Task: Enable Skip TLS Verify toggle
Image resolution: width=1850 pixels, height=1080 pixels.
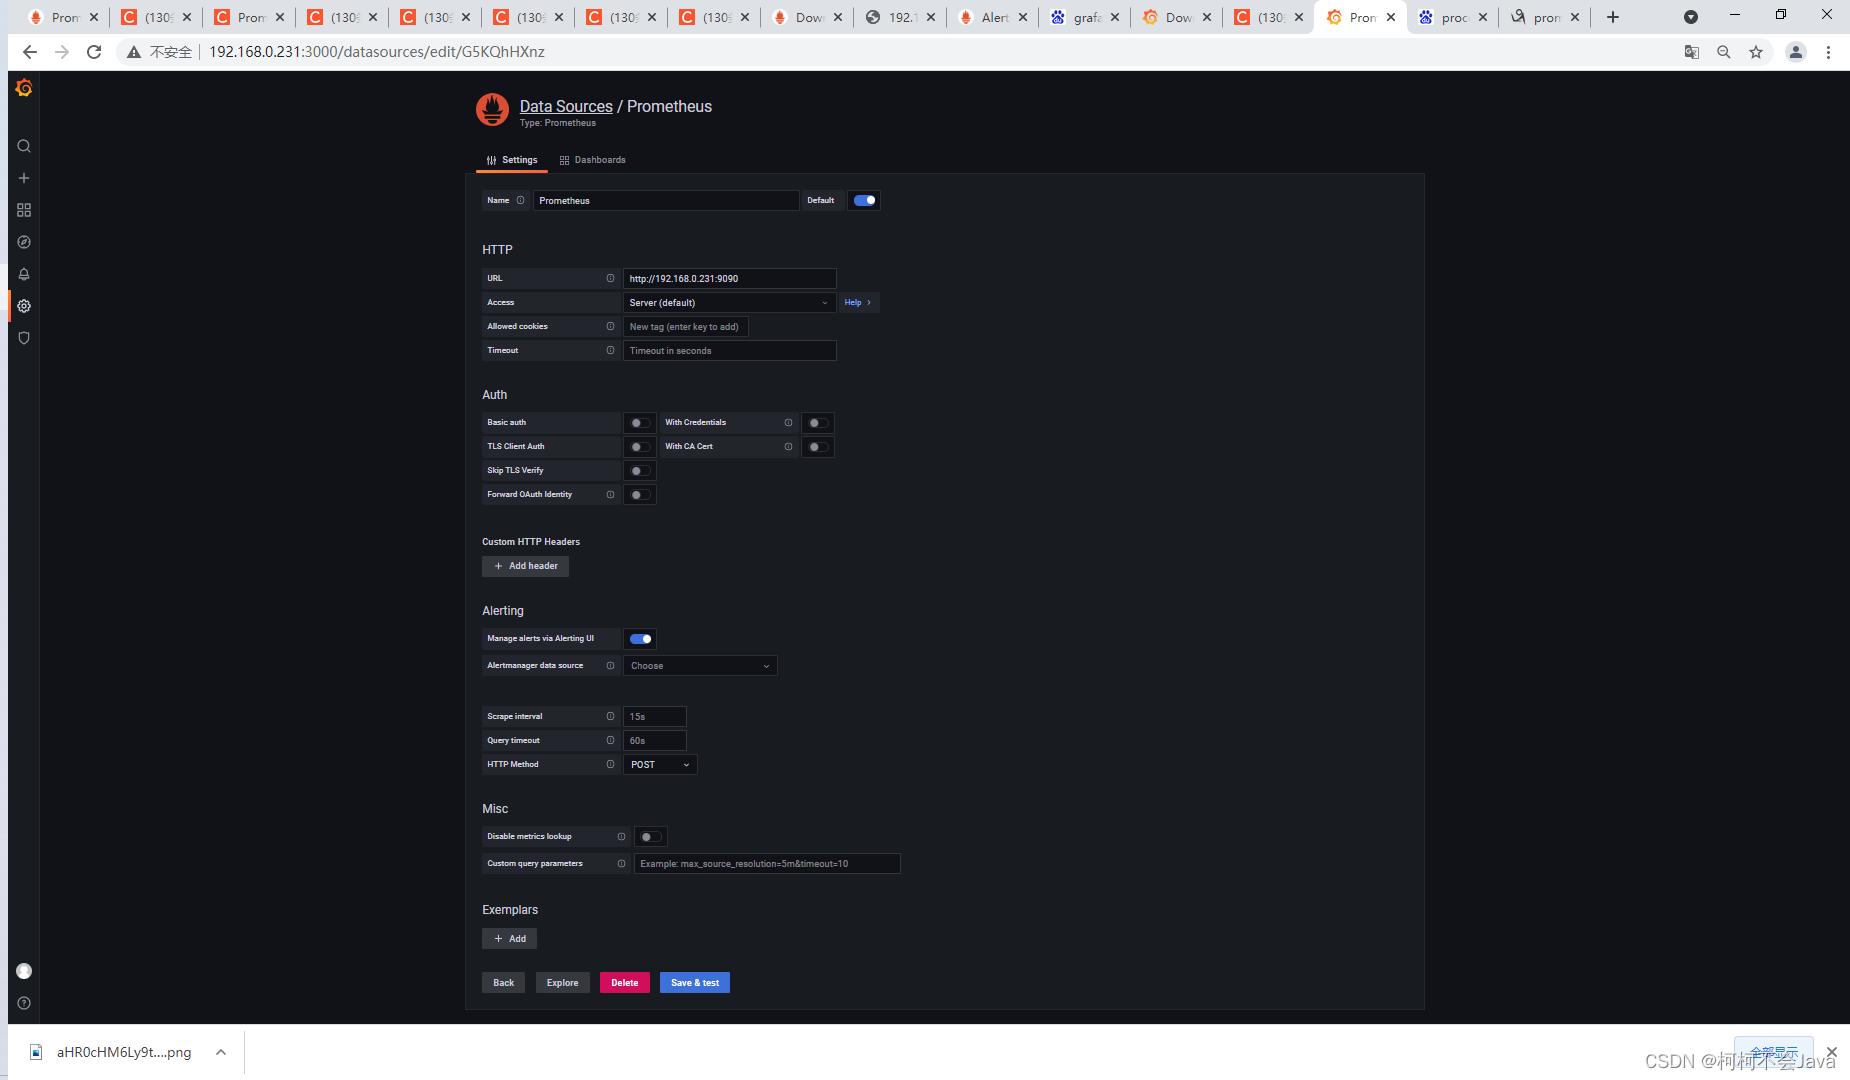Action: point(640,471)
